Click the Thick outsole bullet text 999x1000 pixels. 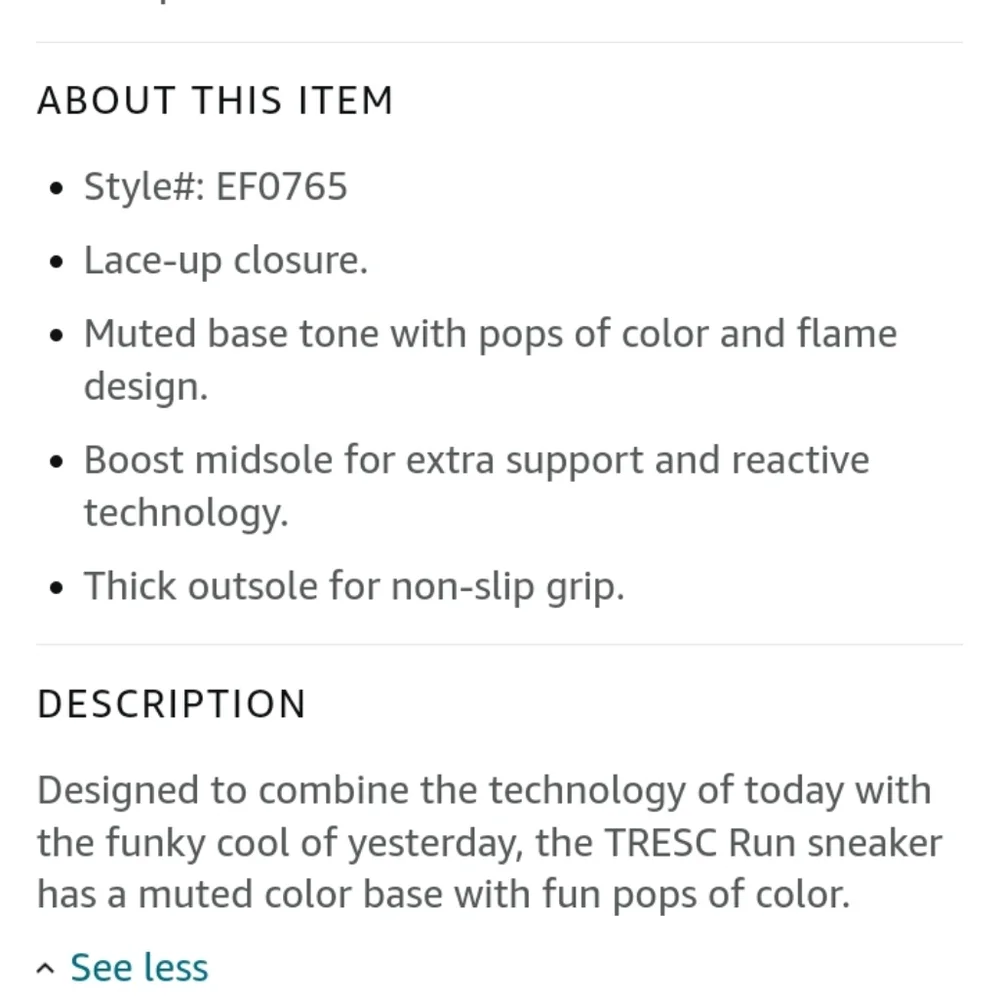pyautogui.click(x=354, y=586)
